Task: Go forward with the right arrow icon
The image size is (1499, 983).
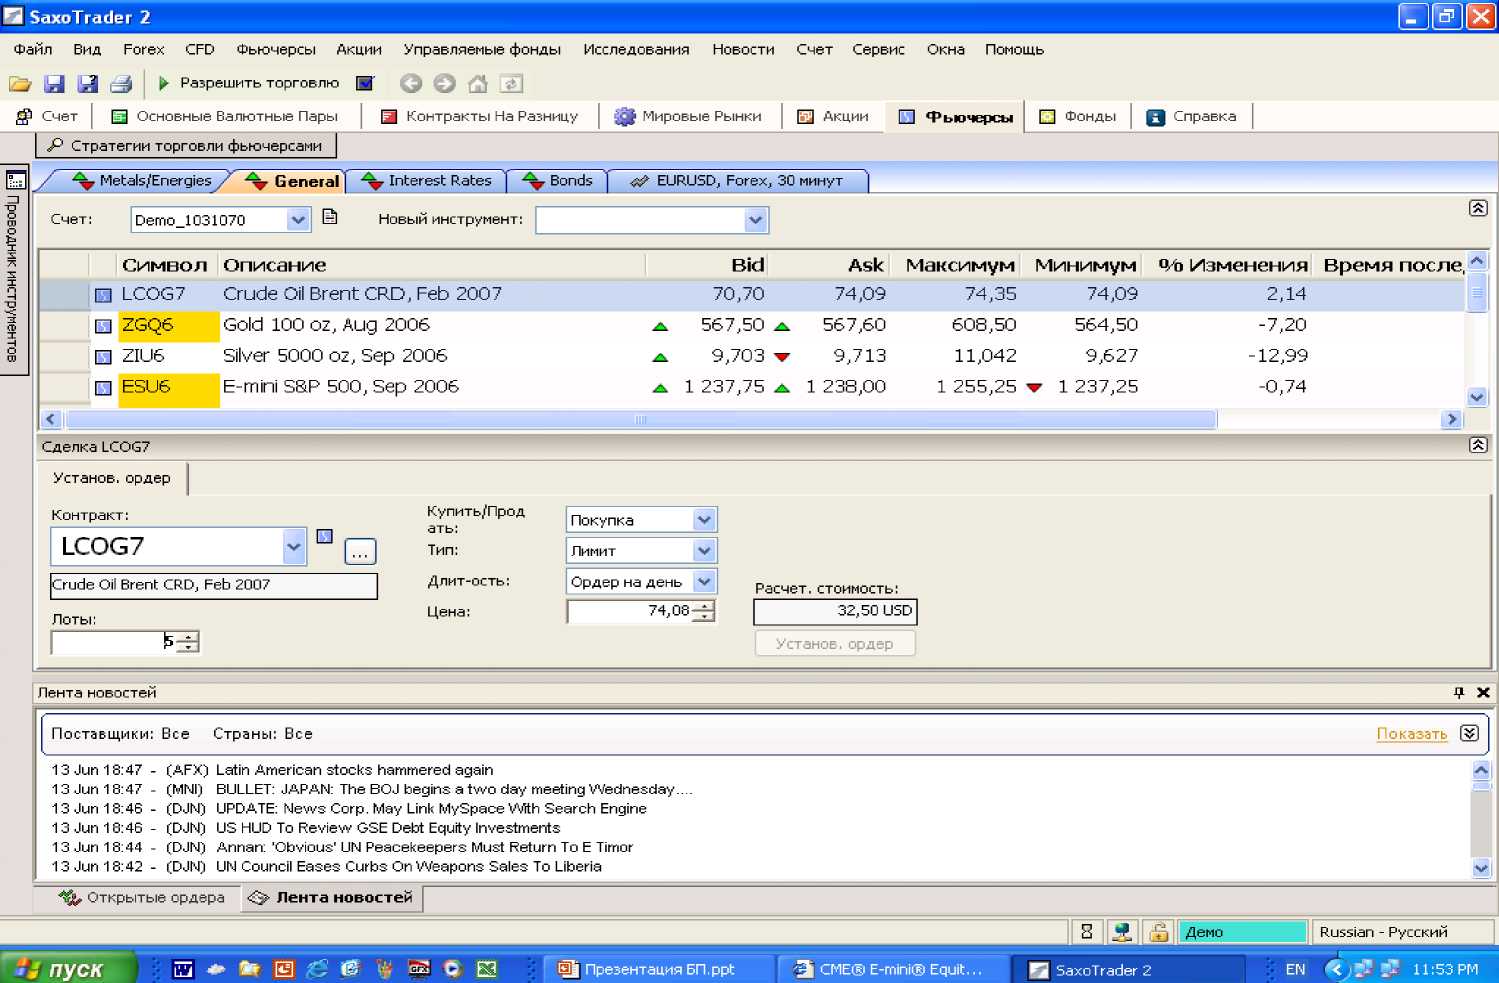Action: point(444,84)
